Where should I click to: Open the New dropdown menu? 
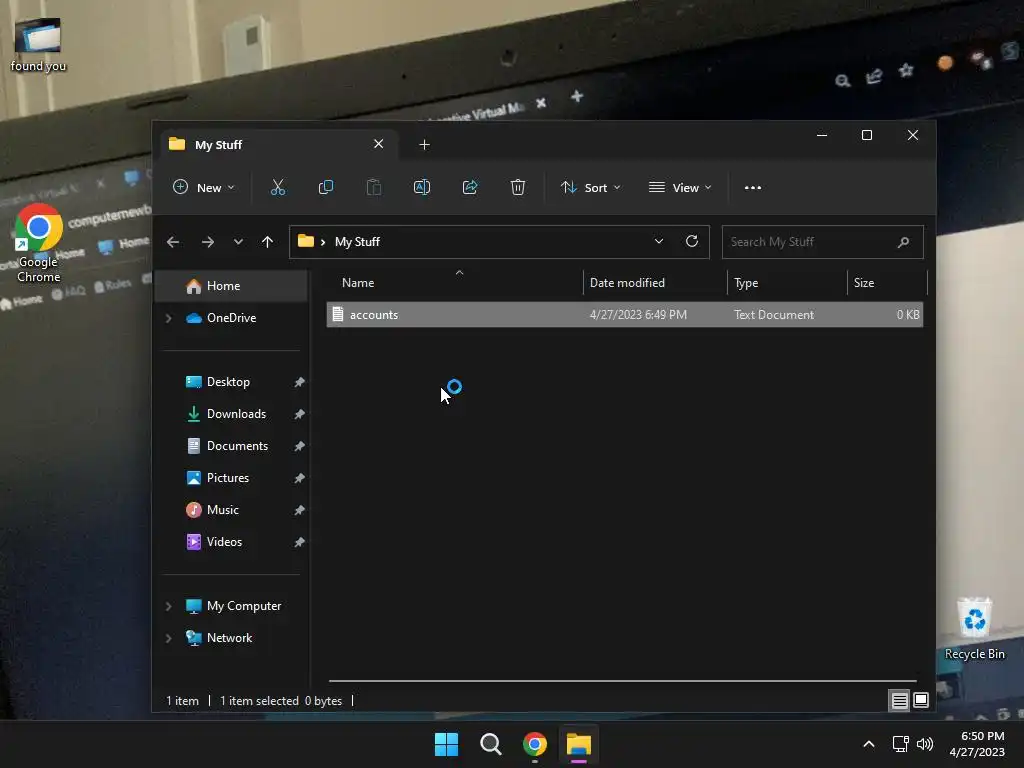click(203, 187)
